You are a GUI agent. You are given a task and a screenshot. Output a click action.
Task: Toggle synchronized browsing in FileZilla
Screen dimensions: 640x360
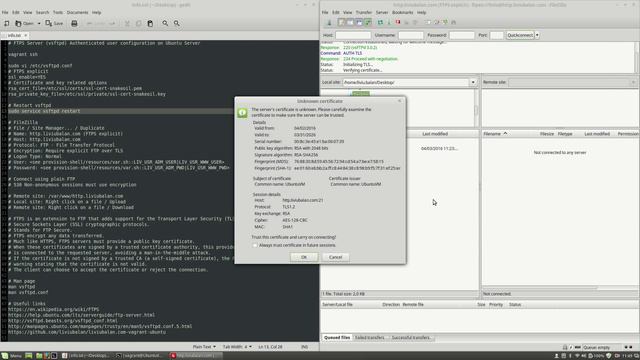445,22
